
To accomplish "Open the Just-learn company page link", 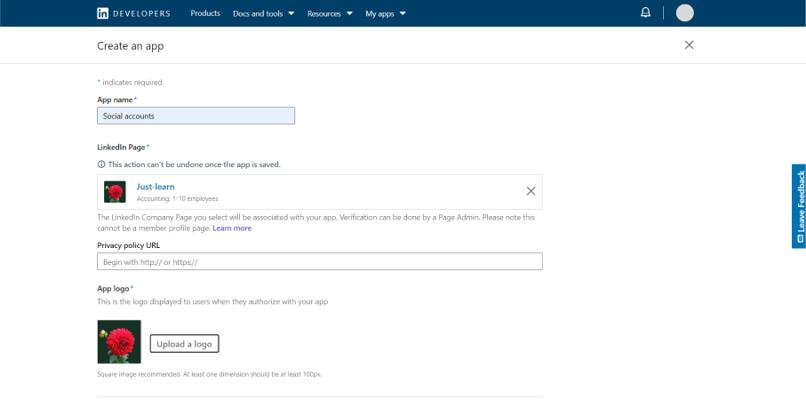I will click(x=156, y=187).
